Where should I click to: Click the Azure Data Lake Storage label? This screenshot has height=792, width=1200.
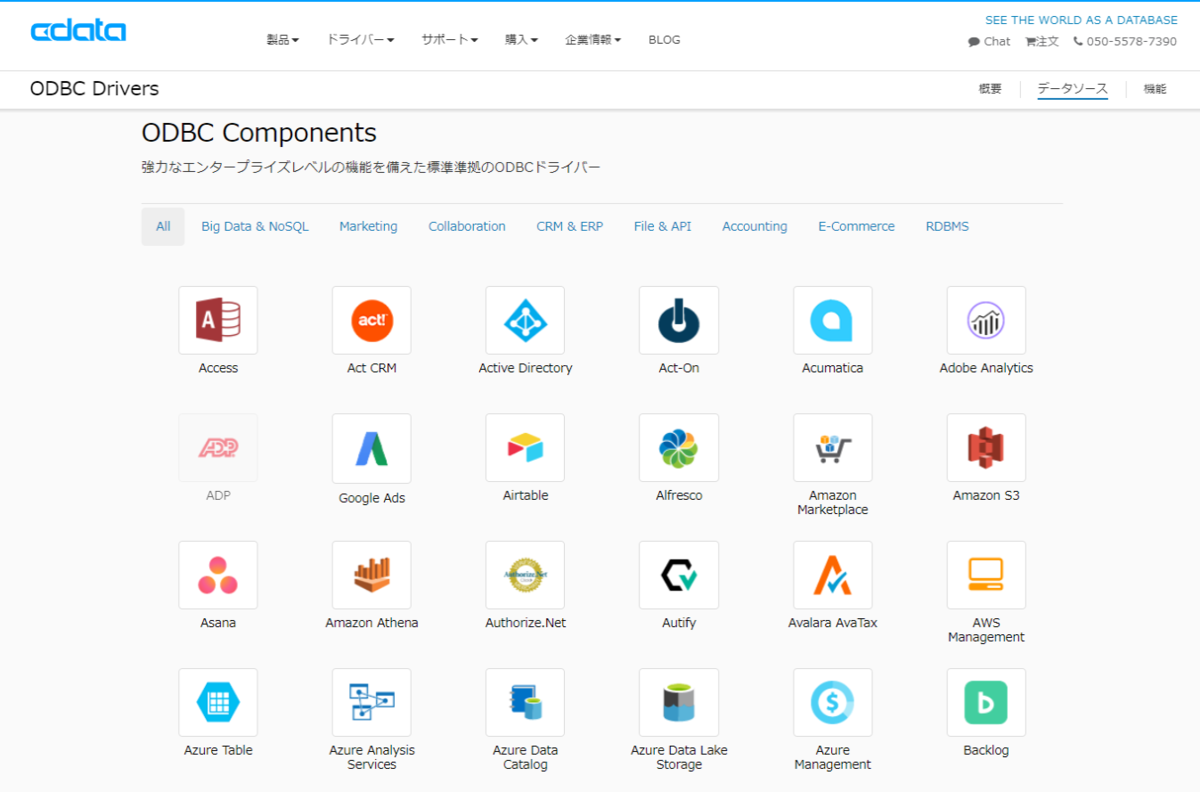click(x=679, y=757)
